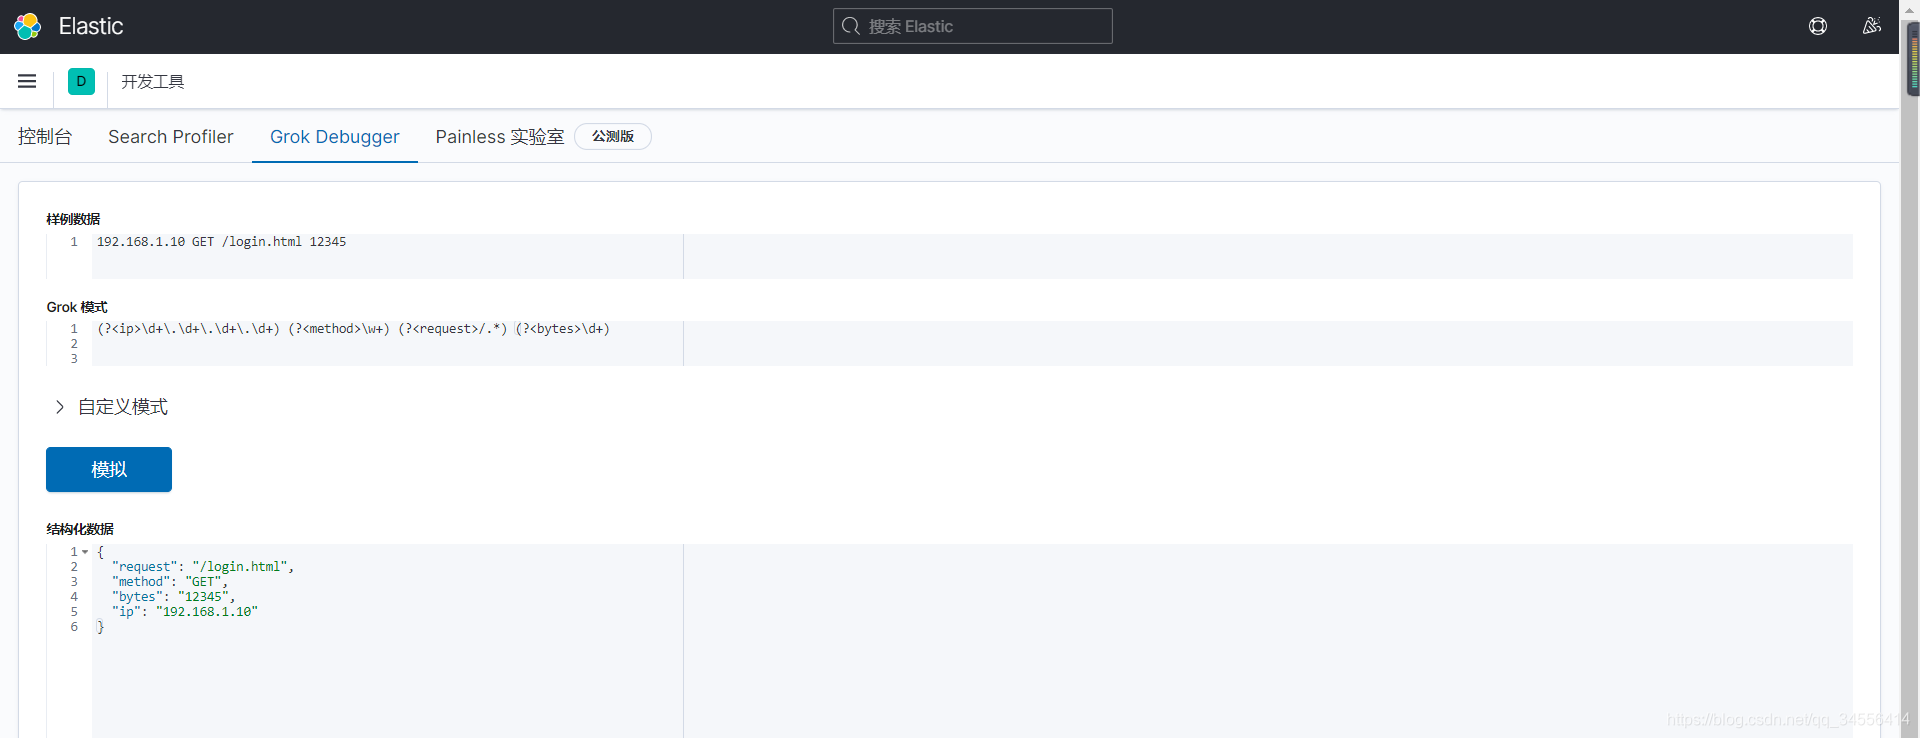Open the 开发工具 breadcrumb
Image resolution: width=1920 pixels, height=738 pixels.
153,81
